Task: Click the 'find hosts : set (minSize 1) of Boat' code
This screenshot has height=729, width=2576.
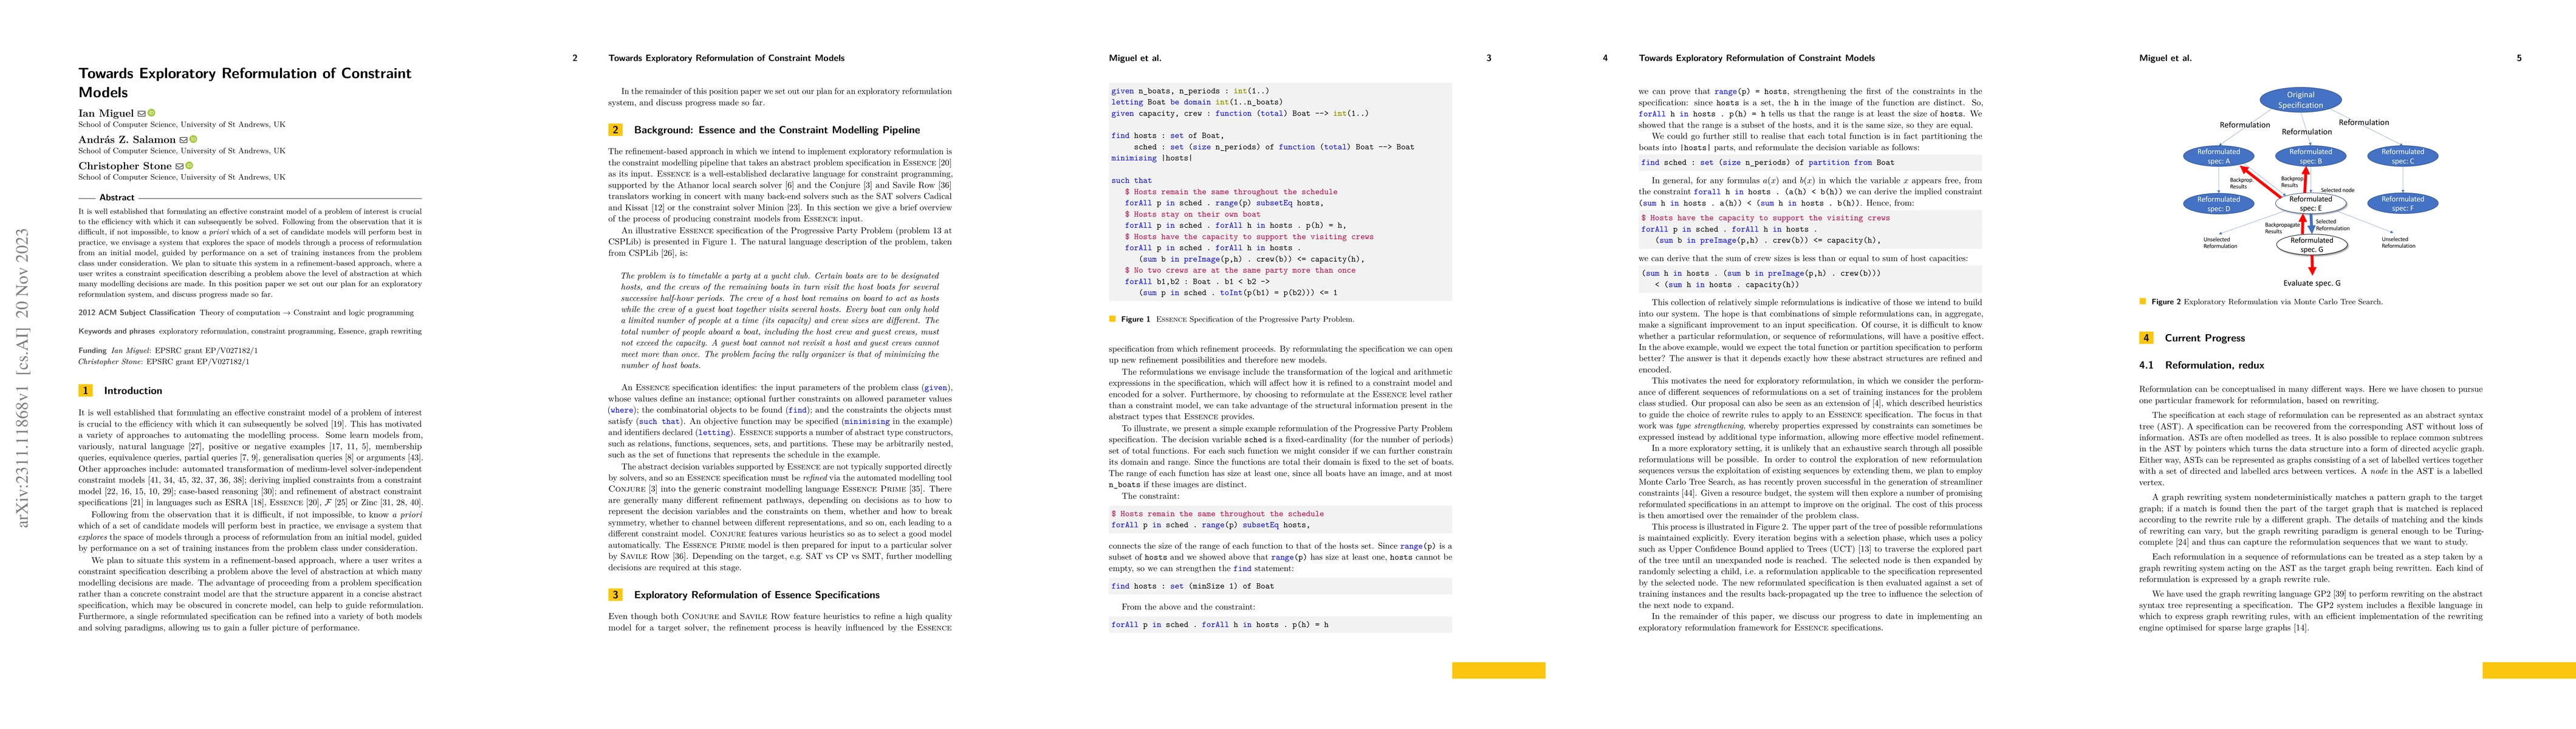Action: point(1192,586)
